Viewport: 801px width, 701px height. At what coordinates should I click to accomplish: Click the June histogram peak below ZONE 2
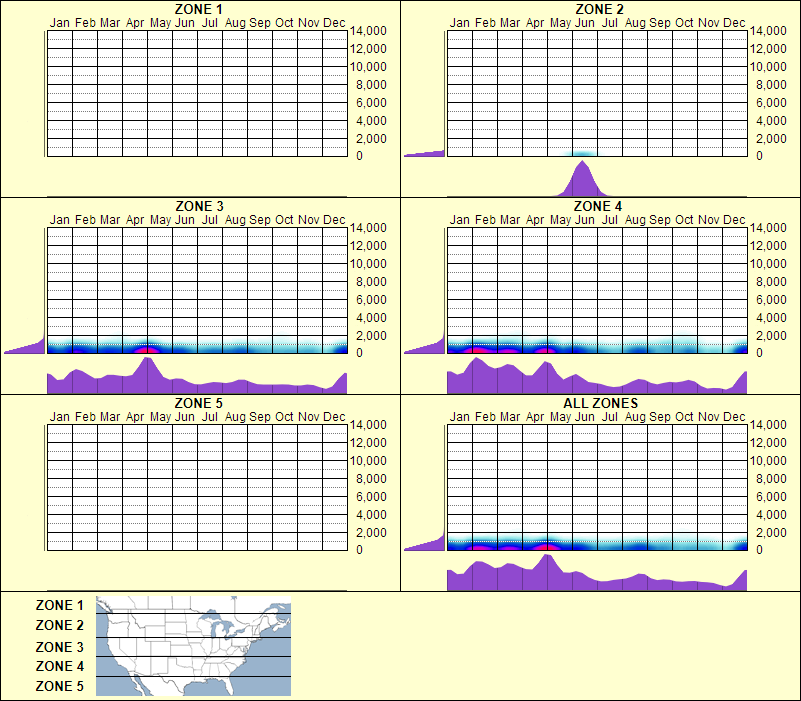click(583, 179)
